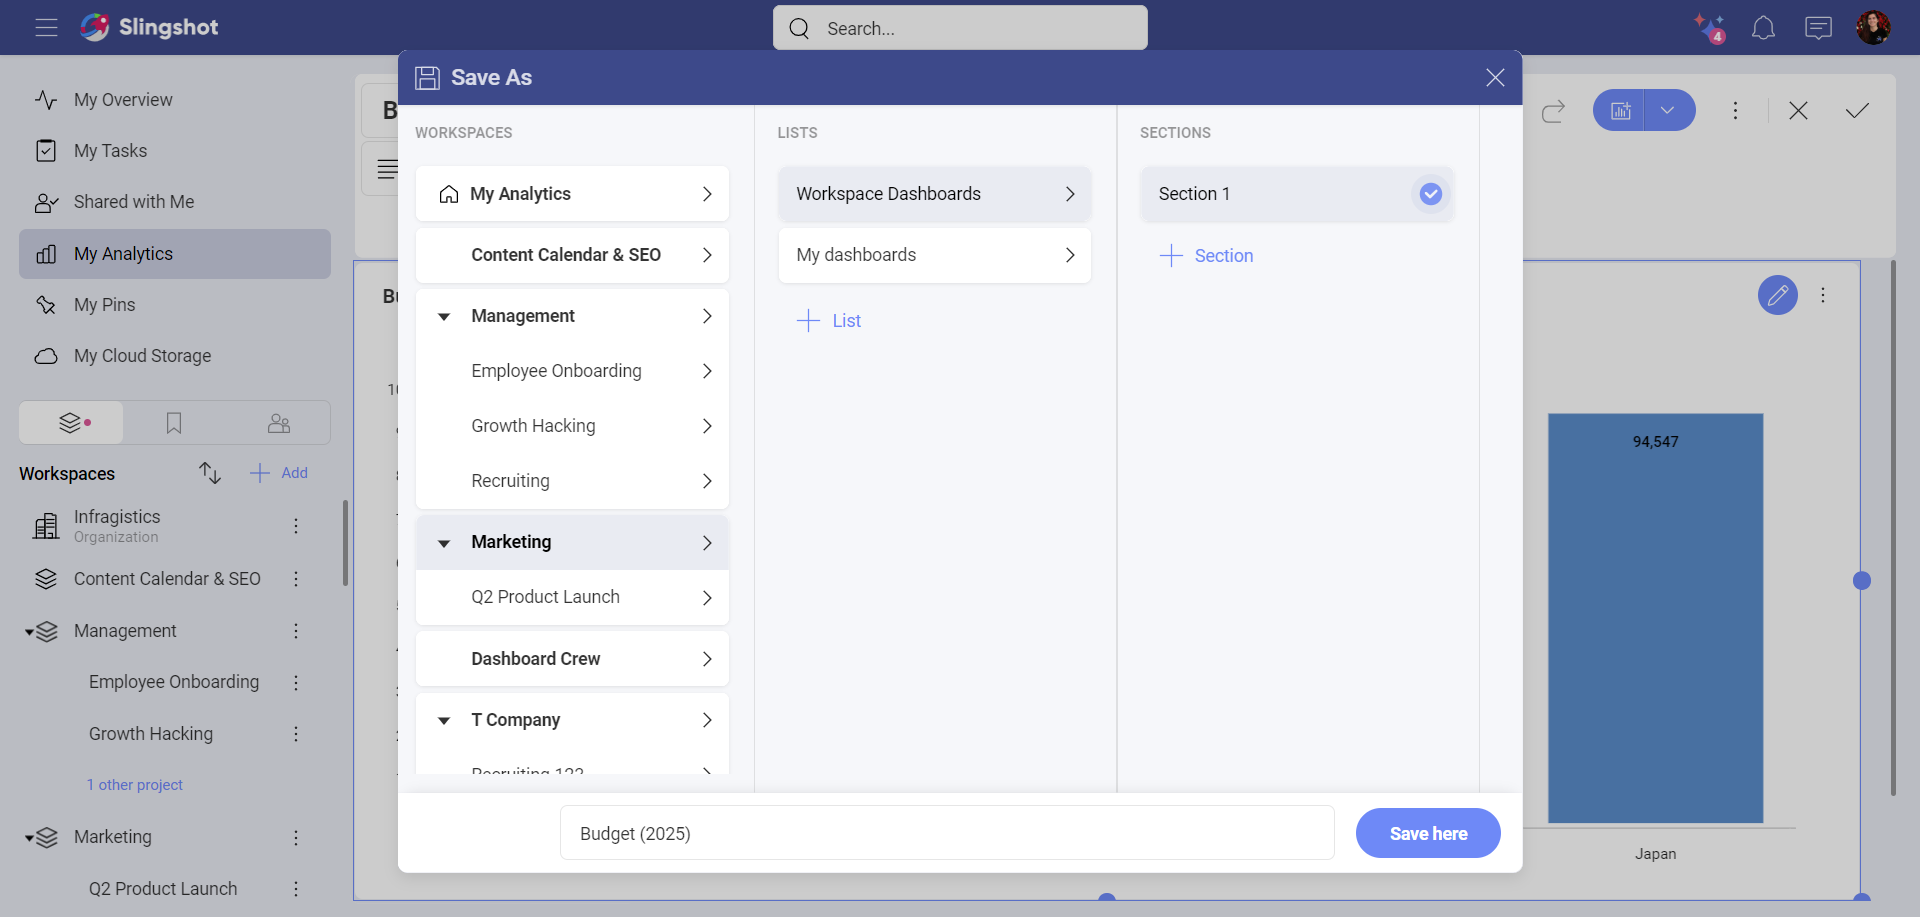Open Infragistics organization options
This screenshot has width=1920, height=917.
click(x=296, y=526)
